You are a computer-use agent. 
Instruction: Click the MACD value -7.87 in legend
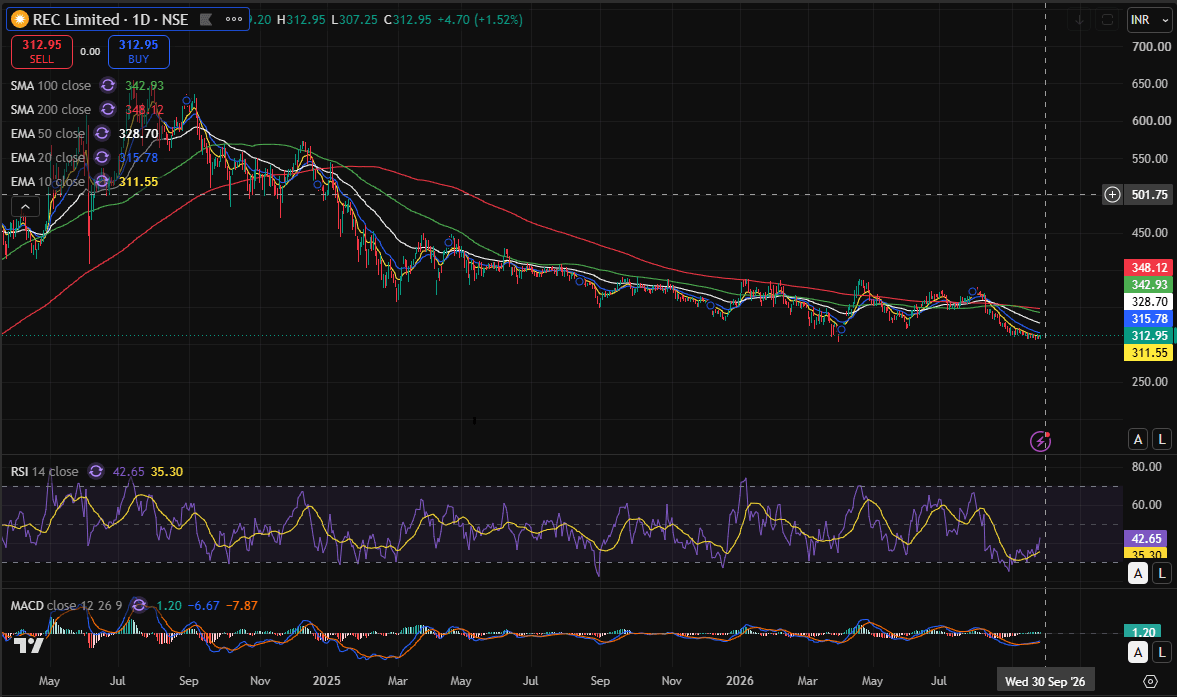242,605
